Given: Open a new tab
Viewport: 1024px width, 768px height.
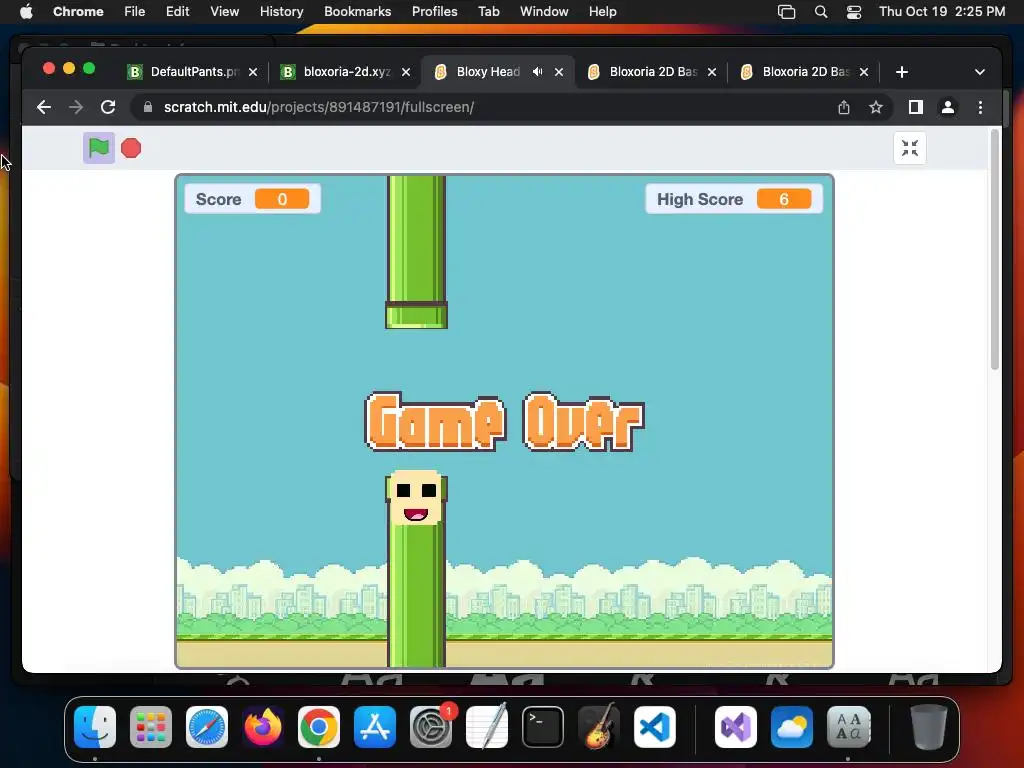Looking at the screenshot, I should tap(902, 72).
